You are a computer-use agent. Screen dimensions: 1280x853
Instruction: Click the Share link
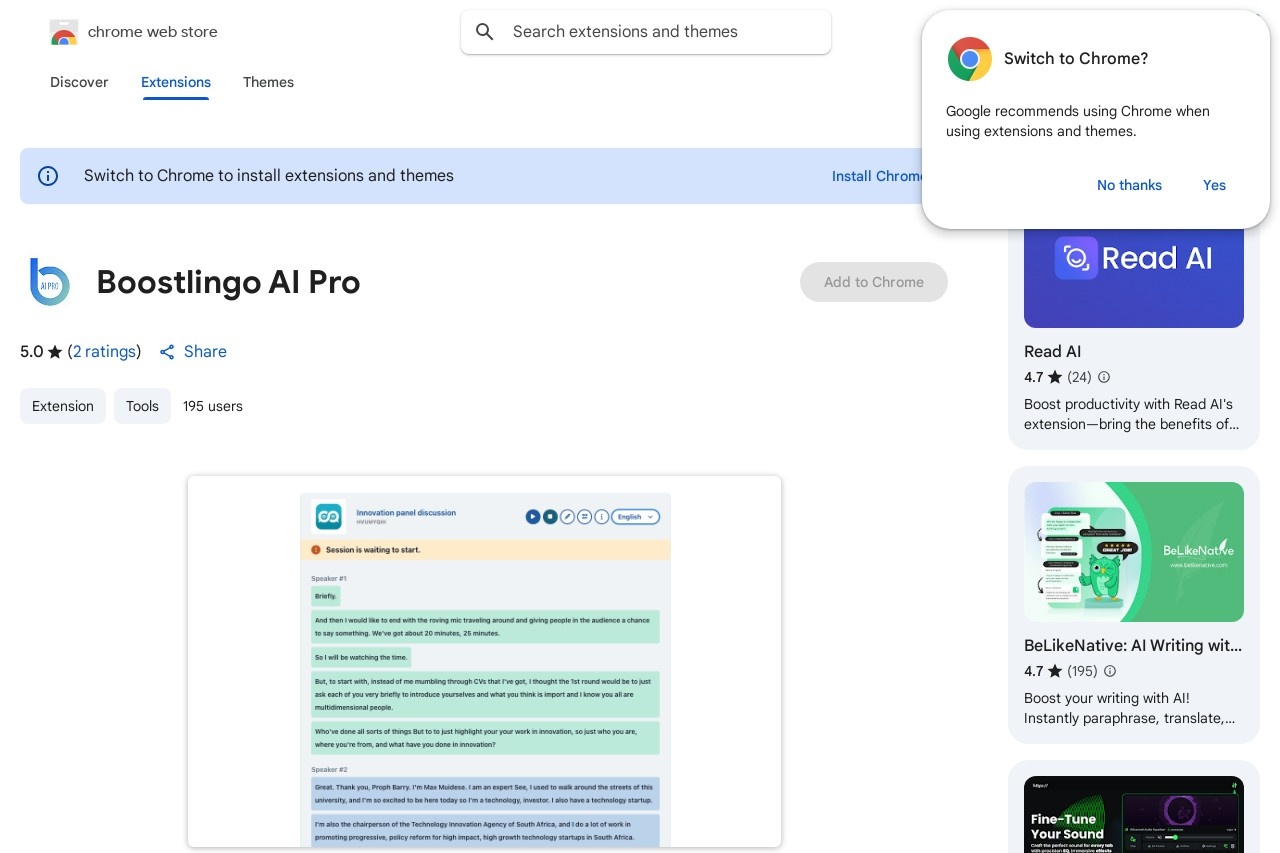point(205,352)
